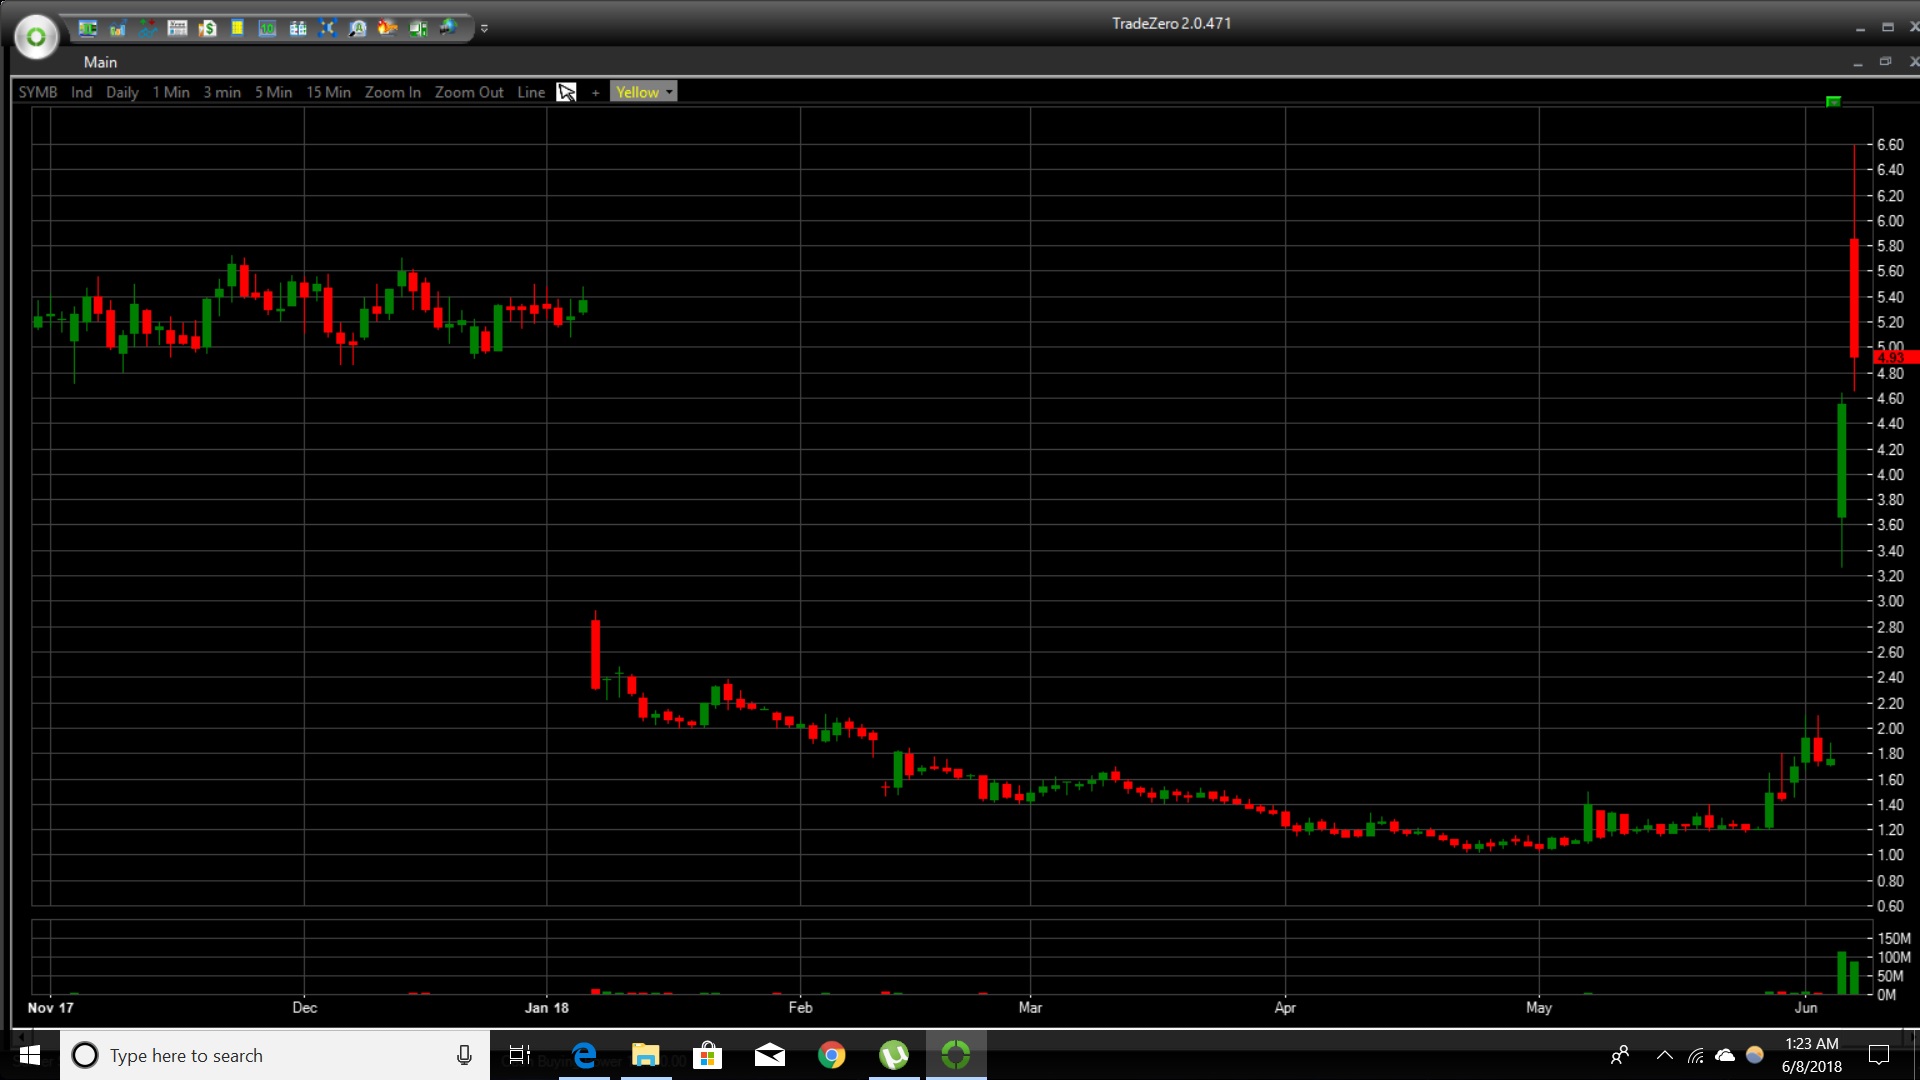Click the SYMB button
Screen dimensions: 1920x1080
tap(38, 92)
